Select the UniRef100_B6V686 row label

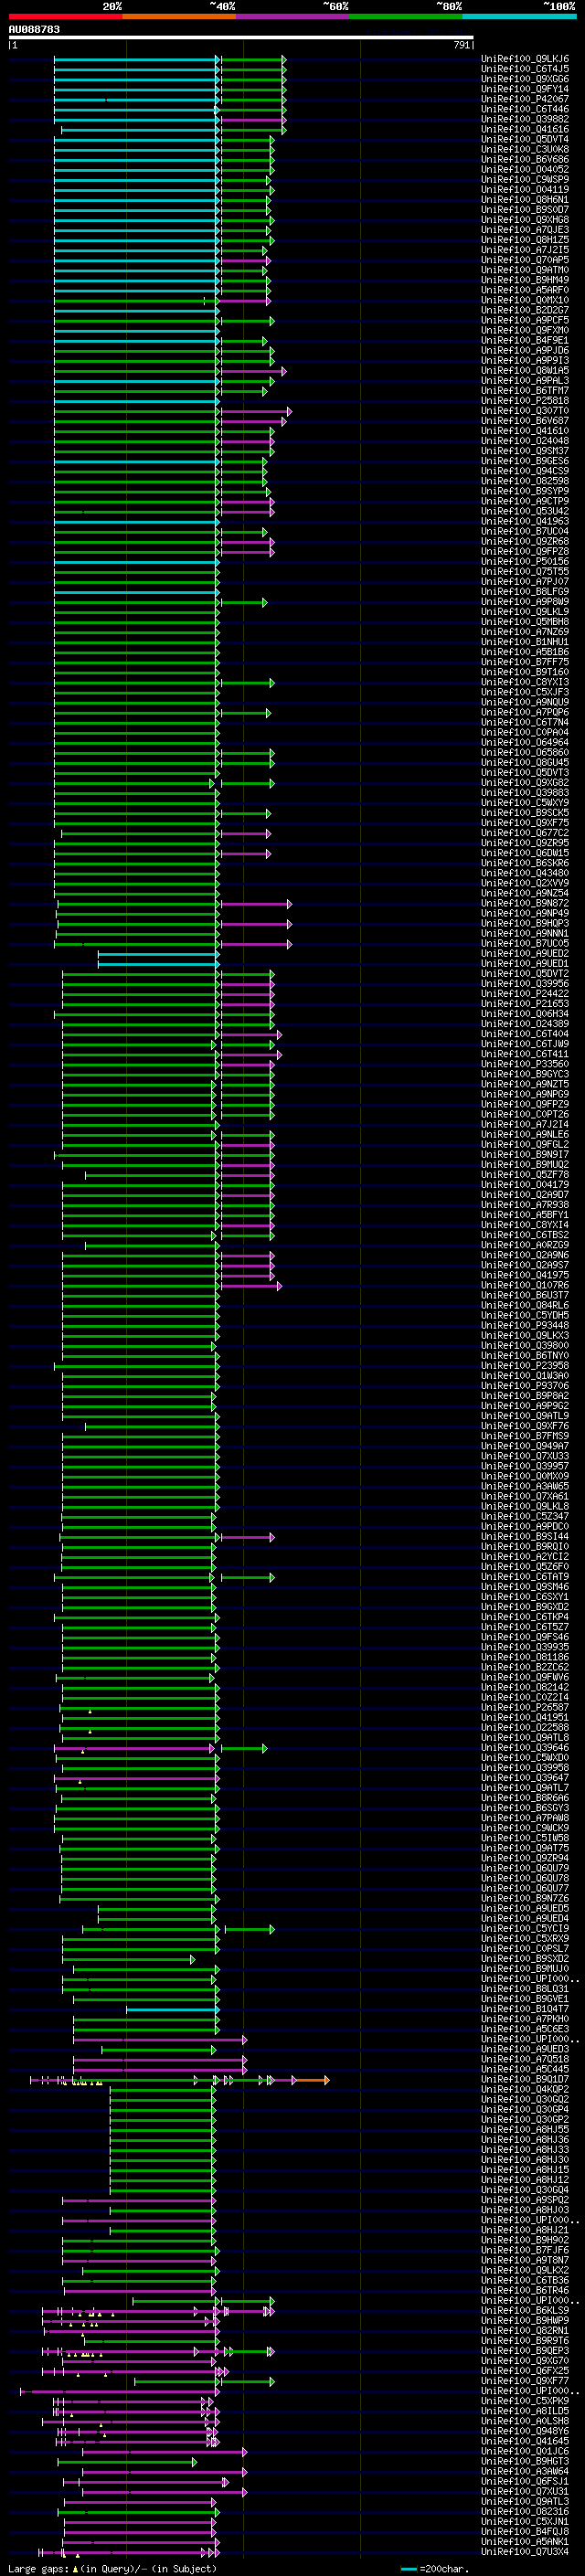click(525, 159)
